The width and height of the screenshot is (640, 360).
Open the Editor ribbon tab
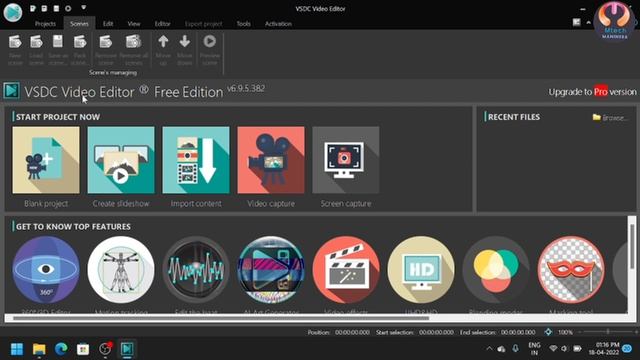[x=162, y=24]
